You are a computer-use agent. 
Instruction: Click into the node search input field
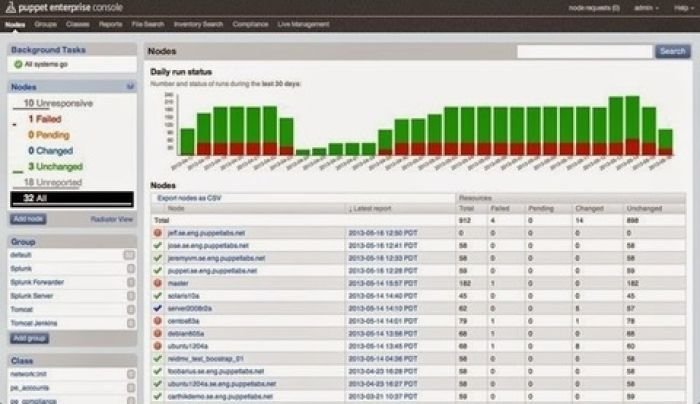(584, 51)
